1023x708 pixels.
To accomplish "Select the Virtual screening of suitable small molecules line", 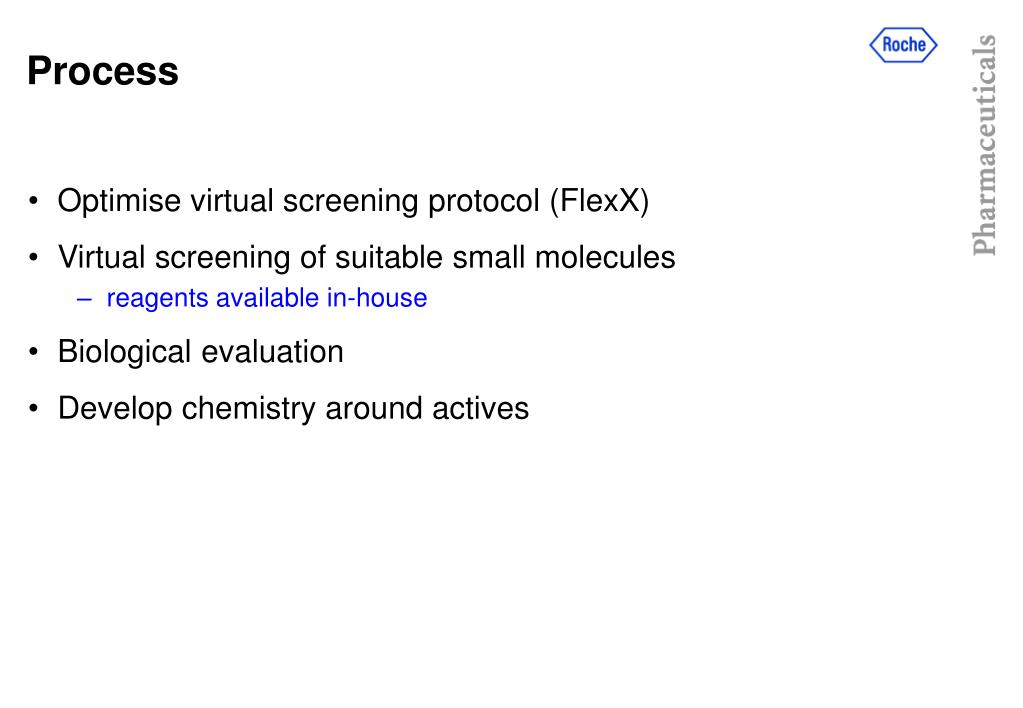I will click(366, 257).
